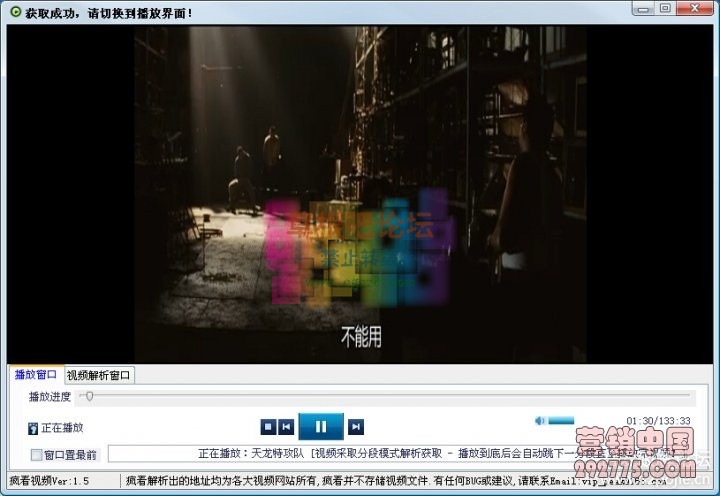Viewport: 720px width, 496px height.
Task: Click the 正在播放 status icon
Action: click(33, 428)
